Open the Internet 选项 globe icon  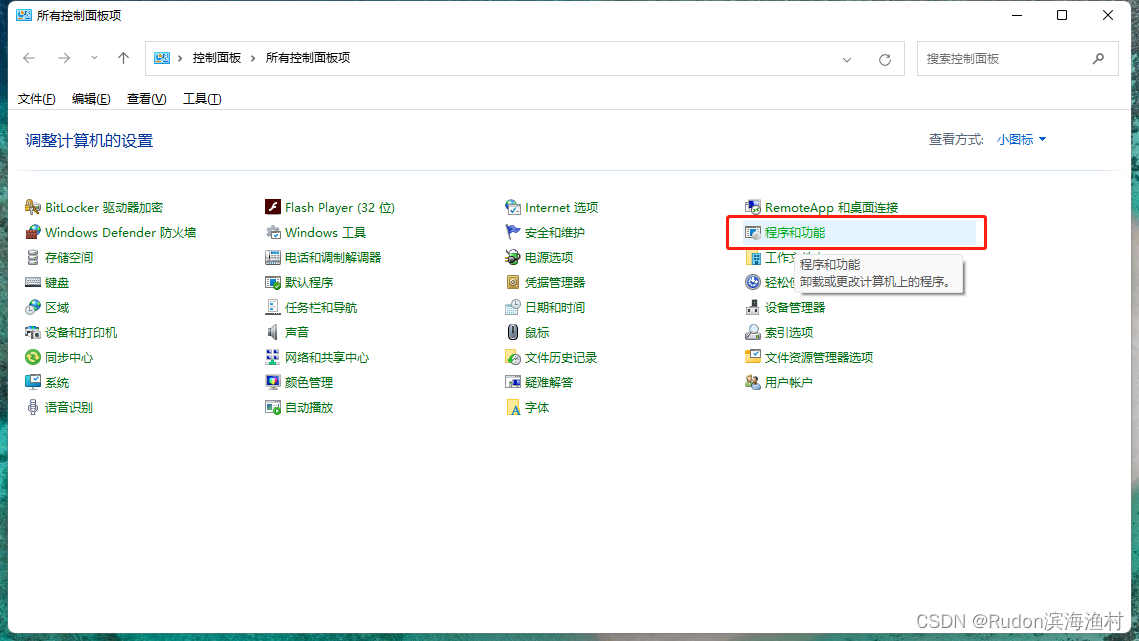click(513, 207)
